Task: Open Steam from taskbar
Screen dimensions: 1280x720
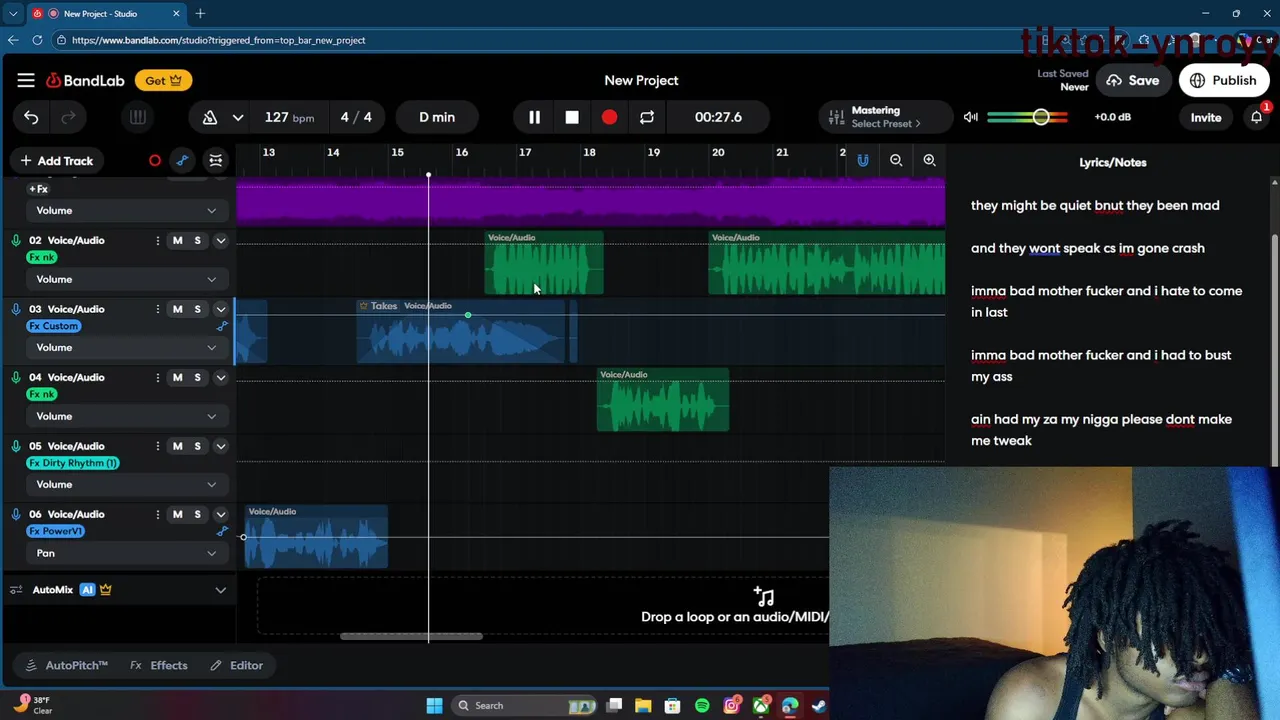Action: click(x=819, y=705)
